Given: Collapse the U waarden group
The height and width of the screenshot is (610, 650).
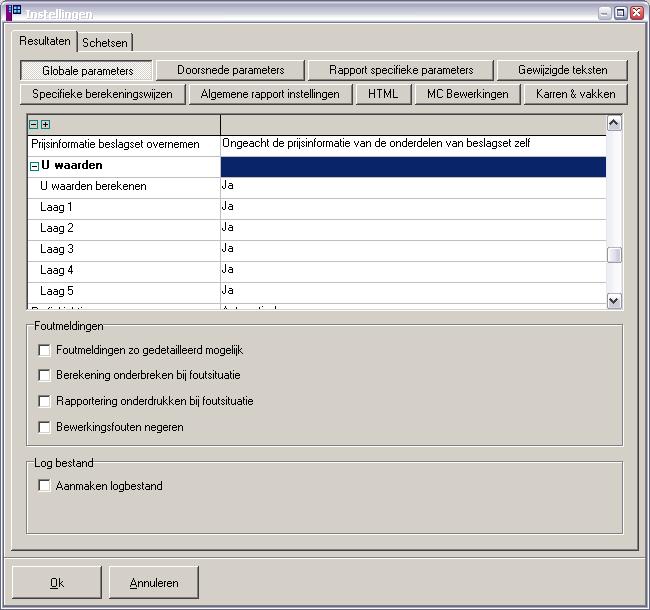Looking at the screenshot, I should [34, 167].
